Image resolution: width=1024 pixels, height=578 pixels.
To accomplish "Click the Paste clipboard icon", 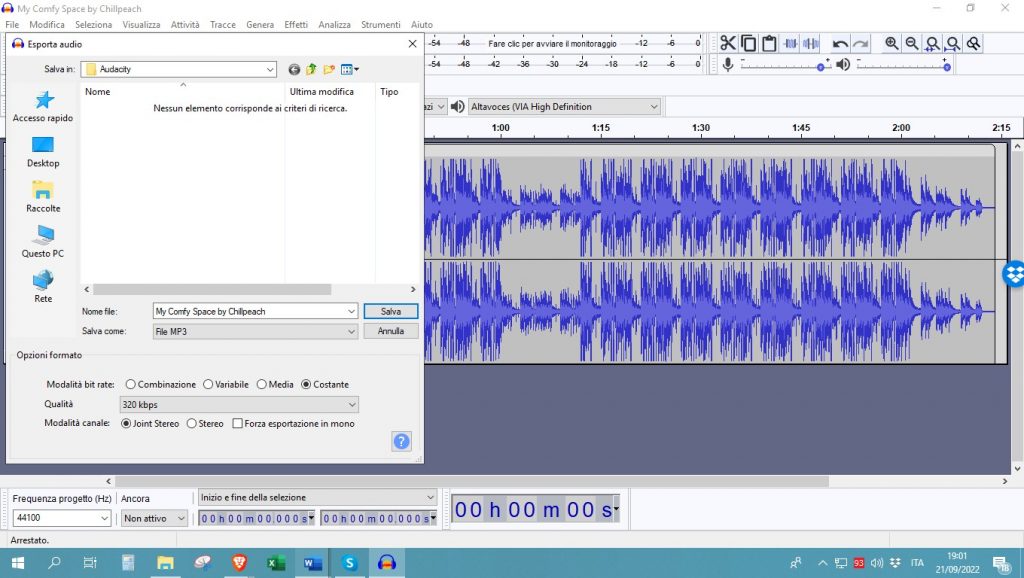I will pos(769,43).
